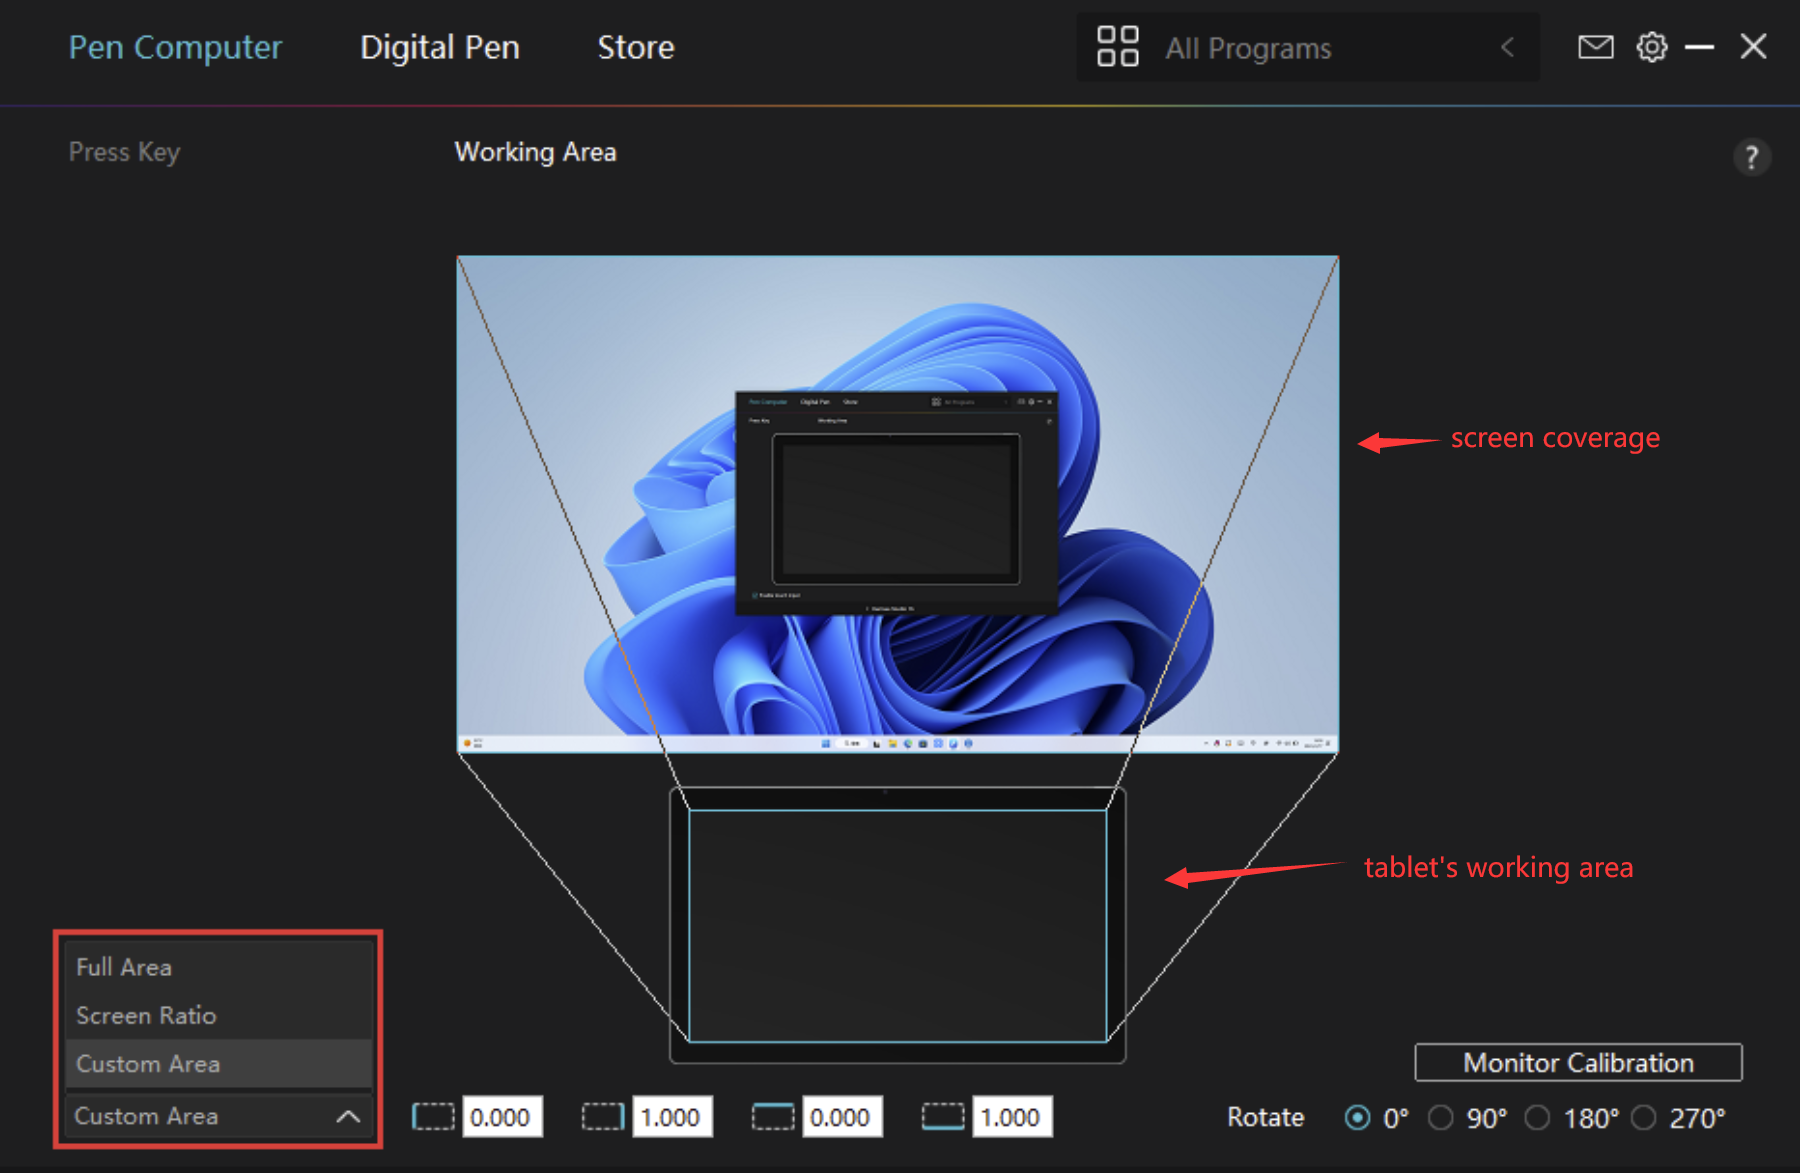Click Monitor Calibration button
The width and height of the screenshot is (1800, 1173).
1578,1062
